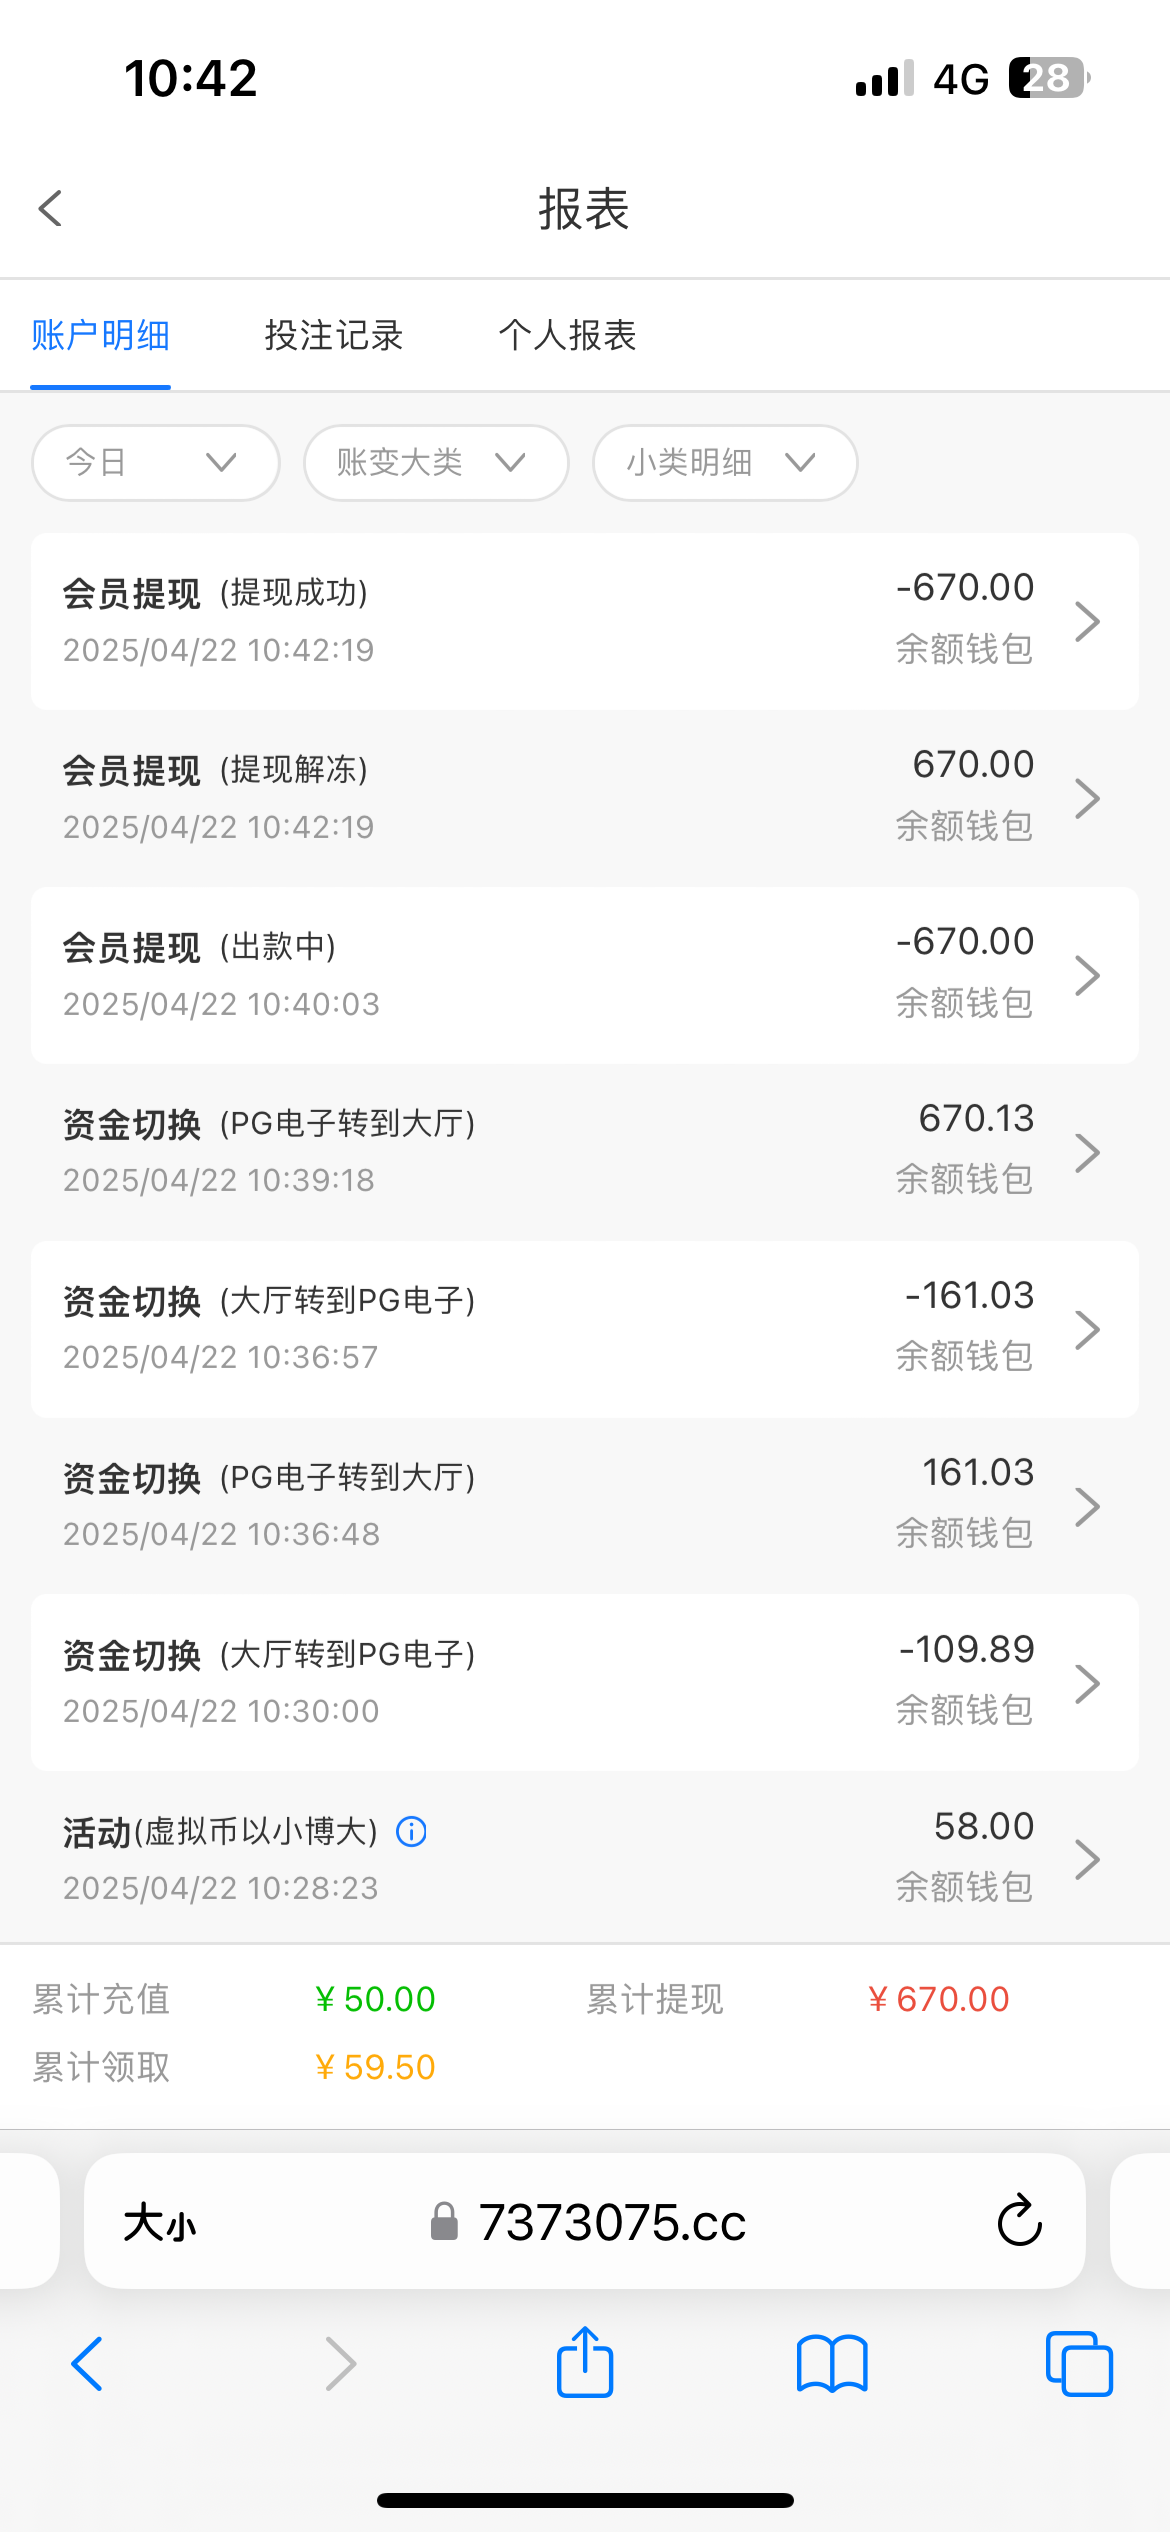Go back with the Safari back arrow
This screenshot has height=2532, width=1170.
pyautogui.click(x=88, y=2364)
